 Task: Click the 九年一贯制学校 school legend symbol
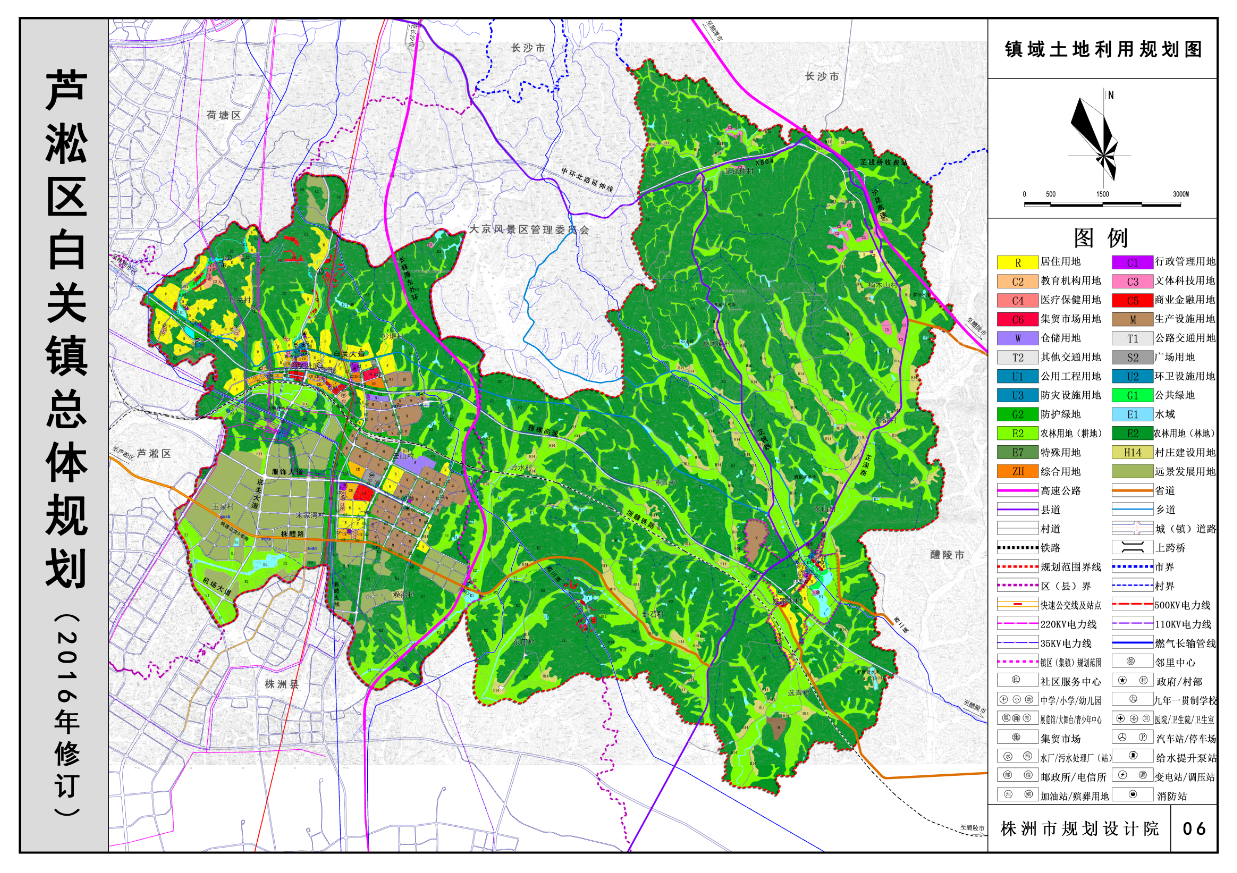[1133, 699]
